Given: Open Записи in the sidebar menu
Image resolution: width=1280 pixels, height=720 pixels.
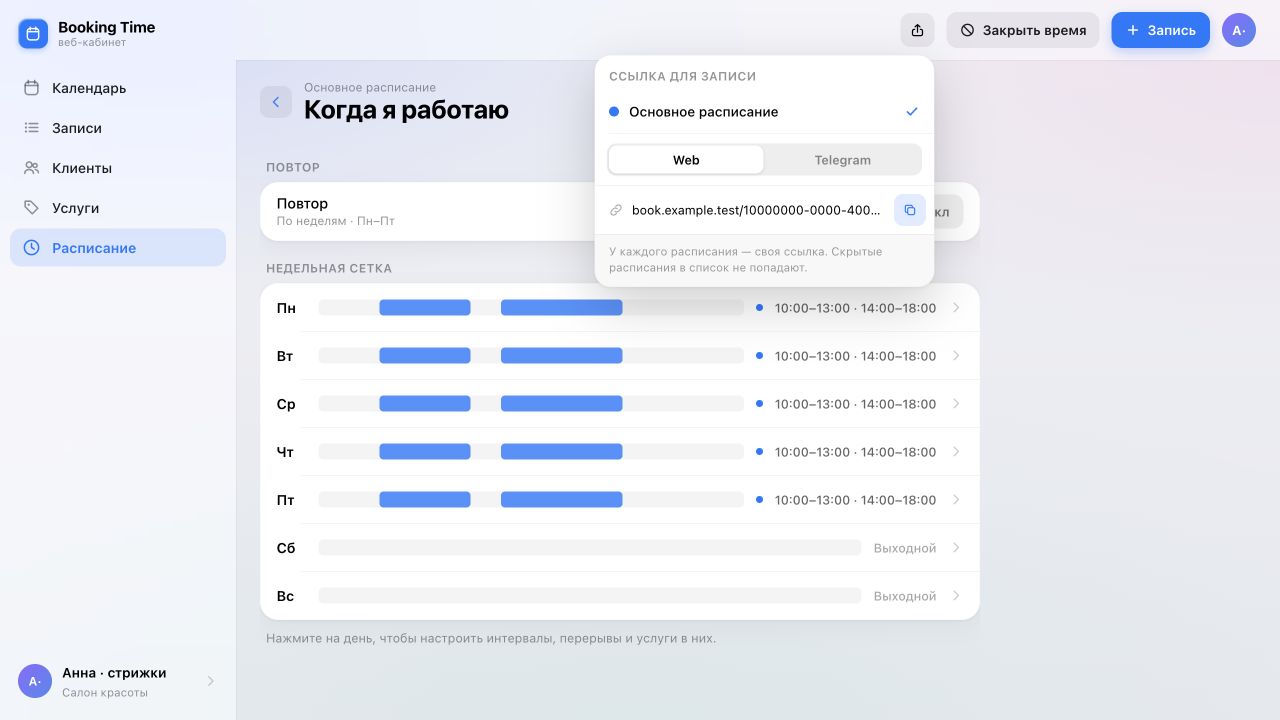Looking at the screenshot, I should [x=118, y=128].
